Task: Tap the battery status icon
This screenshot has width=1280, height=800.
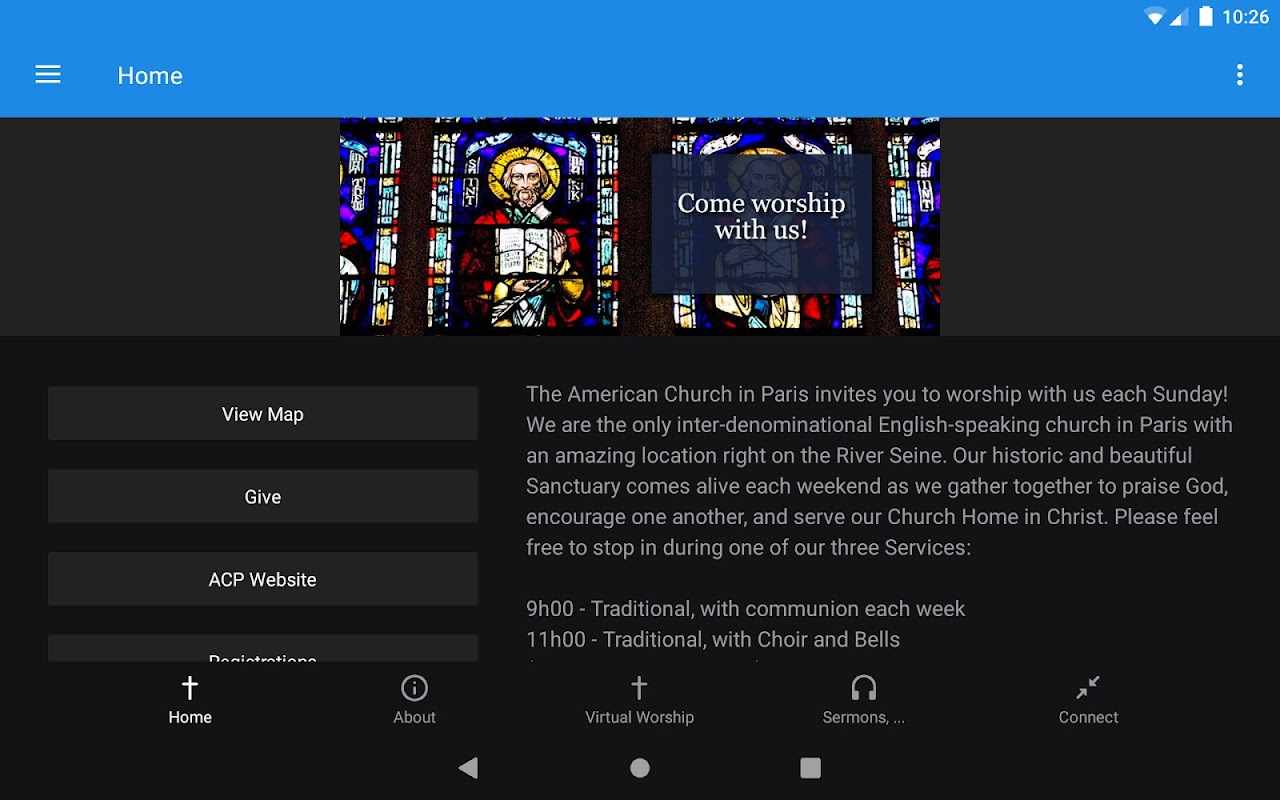Action: pos(1206,17)
